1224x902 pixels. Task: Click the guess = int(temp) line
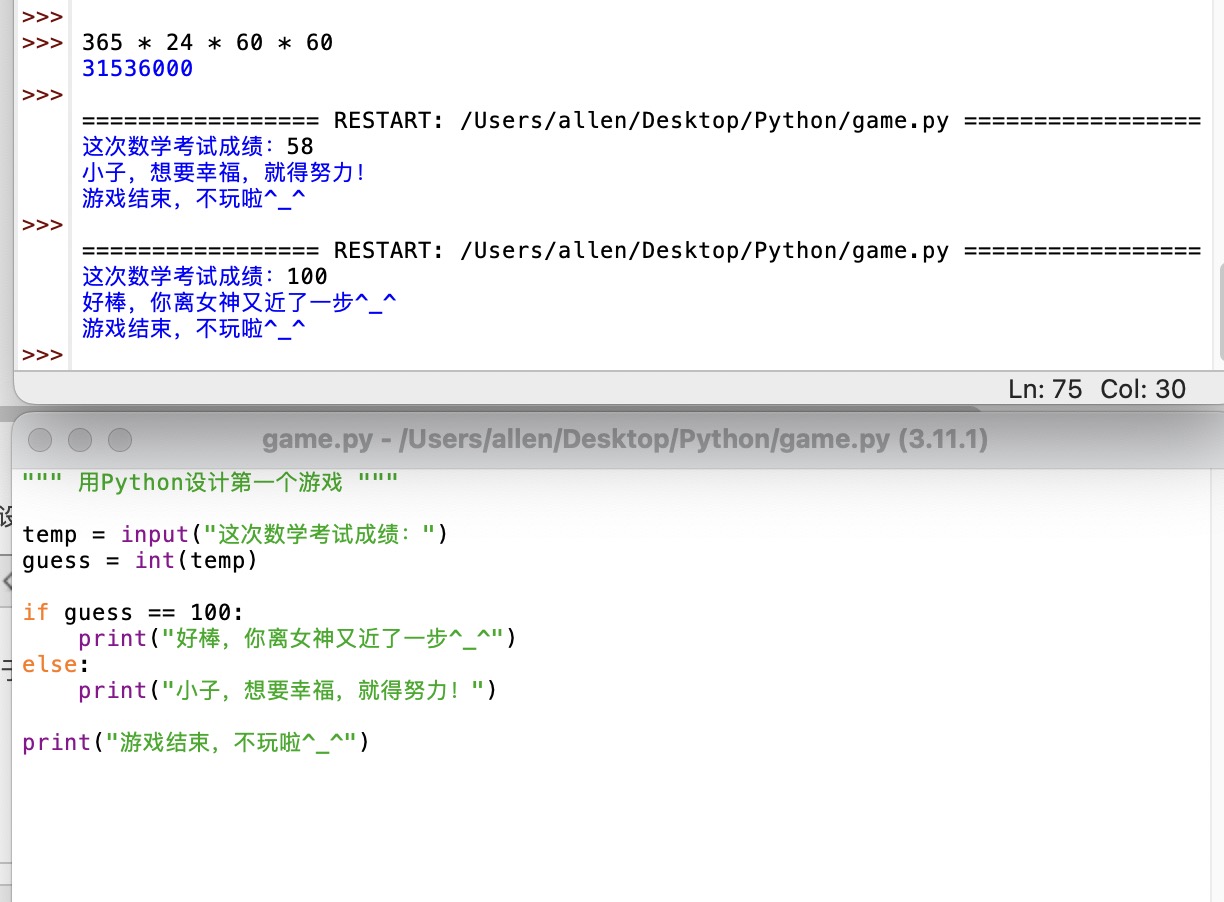pyautogui.click(x=140, y=561)
